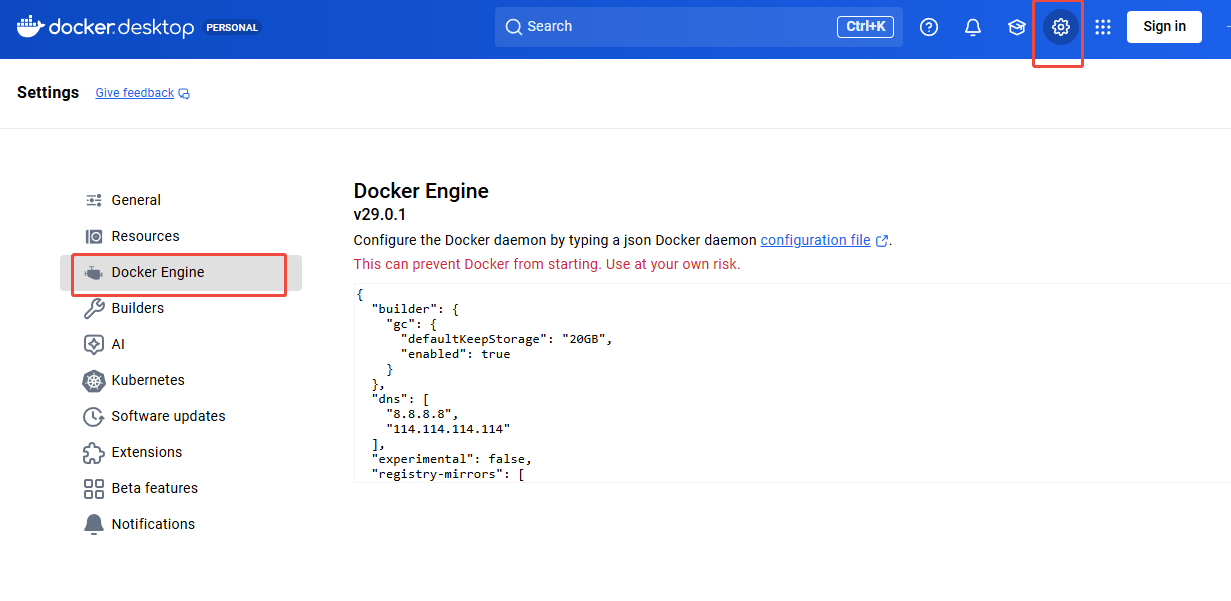
Task: Click the "8.8.8.8" DNS entry
Action: point(421,414)
